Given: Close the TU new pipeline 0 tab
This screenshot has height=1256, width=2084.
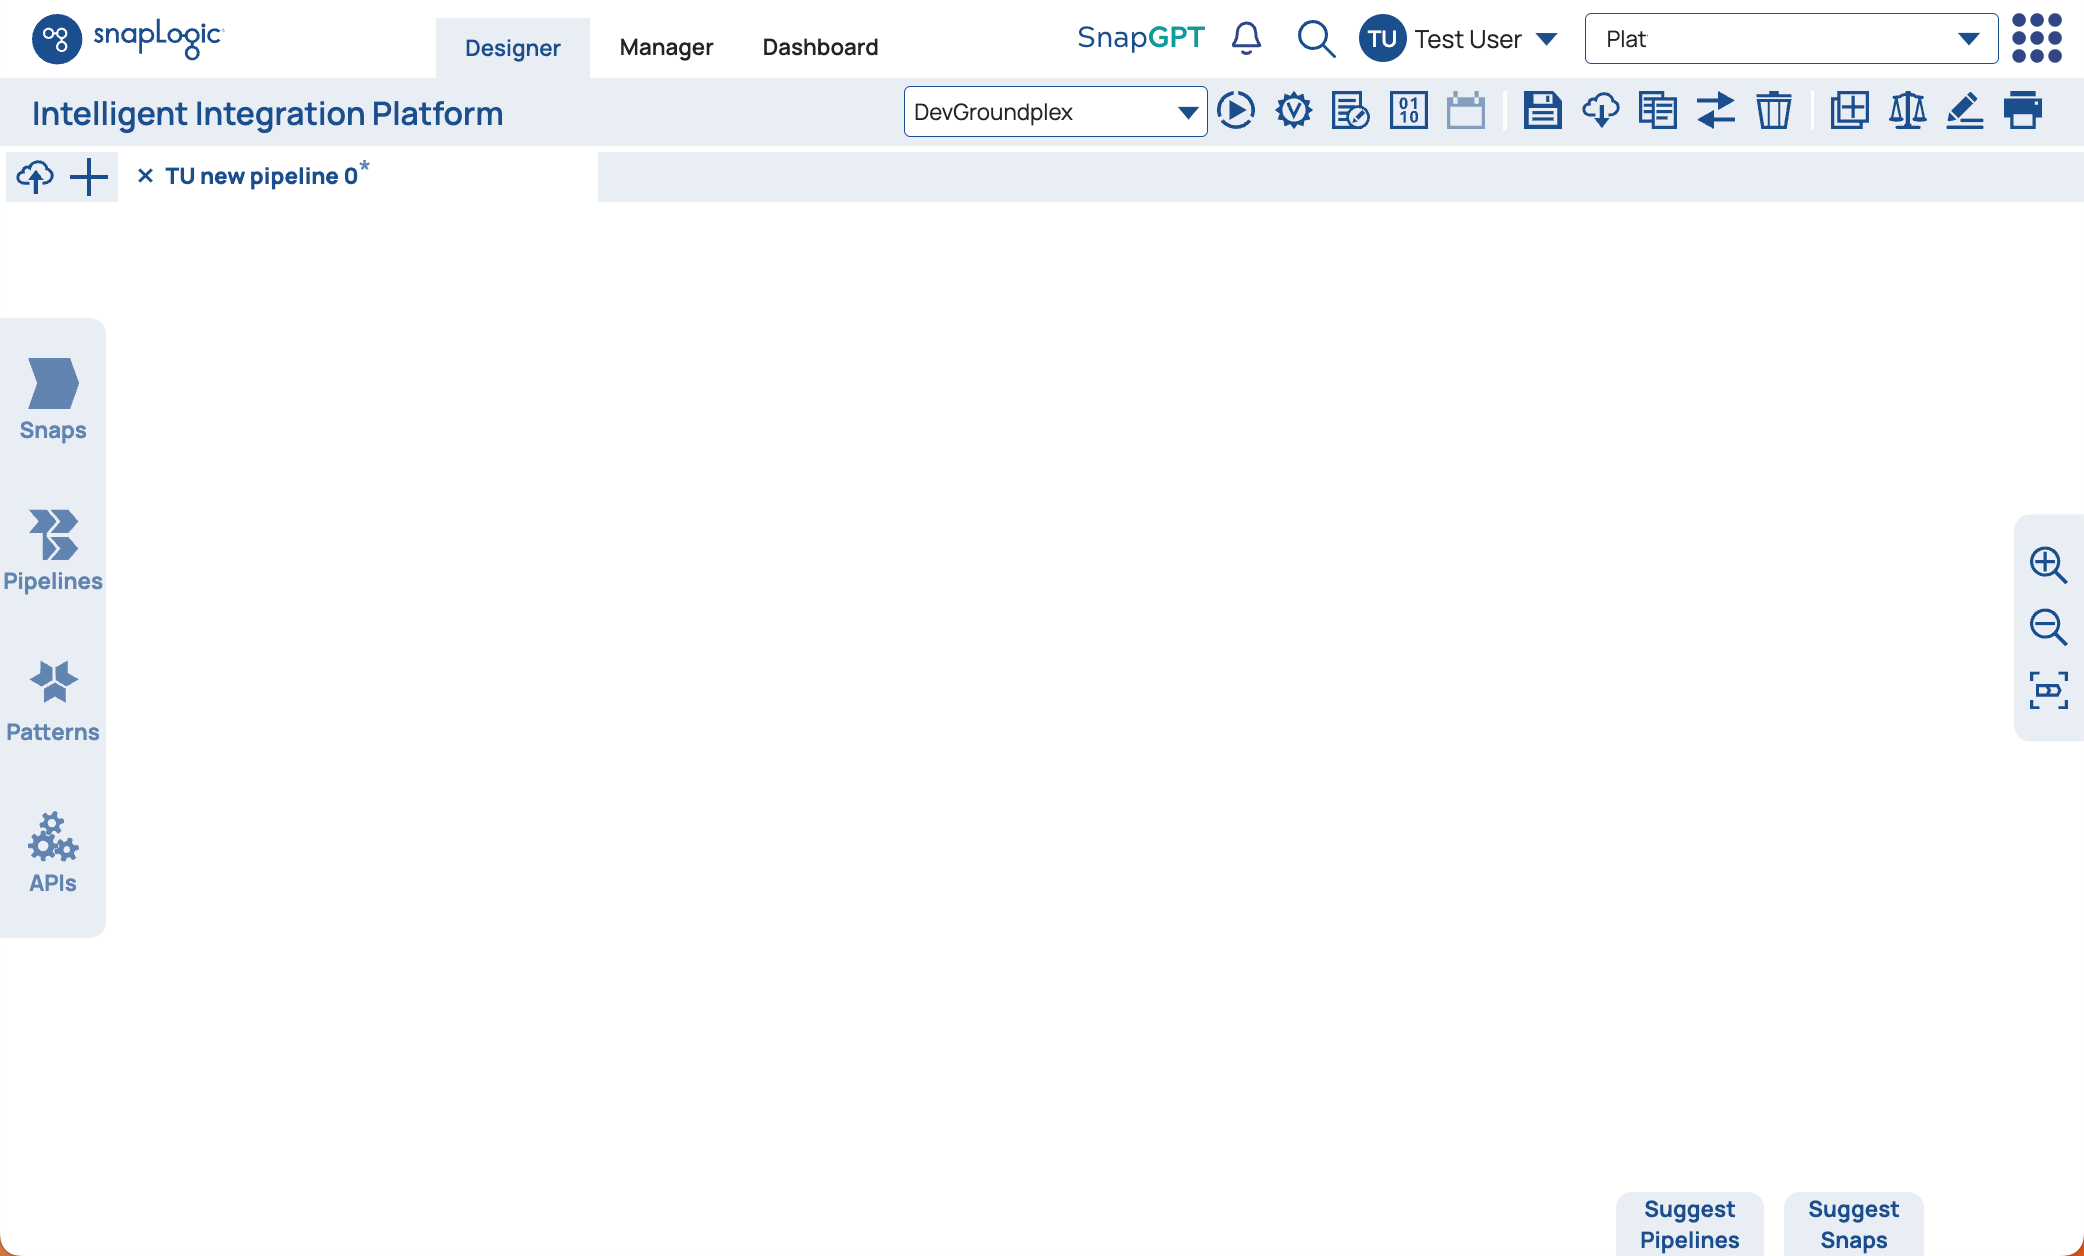Looking at the screenshot, I should (x=145, y=176).
